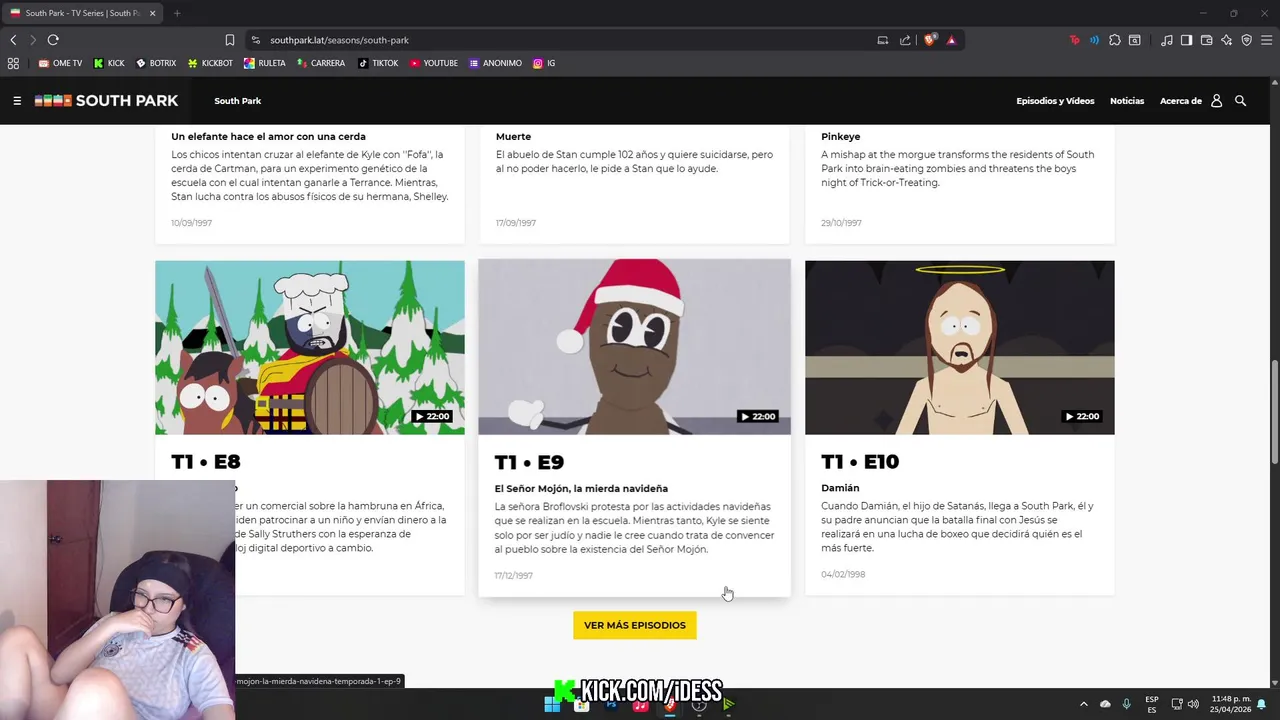This screenshot has height=720, width=1280.
Task: Open the South Park site hamburger menu
Action: tap(17, 101)
